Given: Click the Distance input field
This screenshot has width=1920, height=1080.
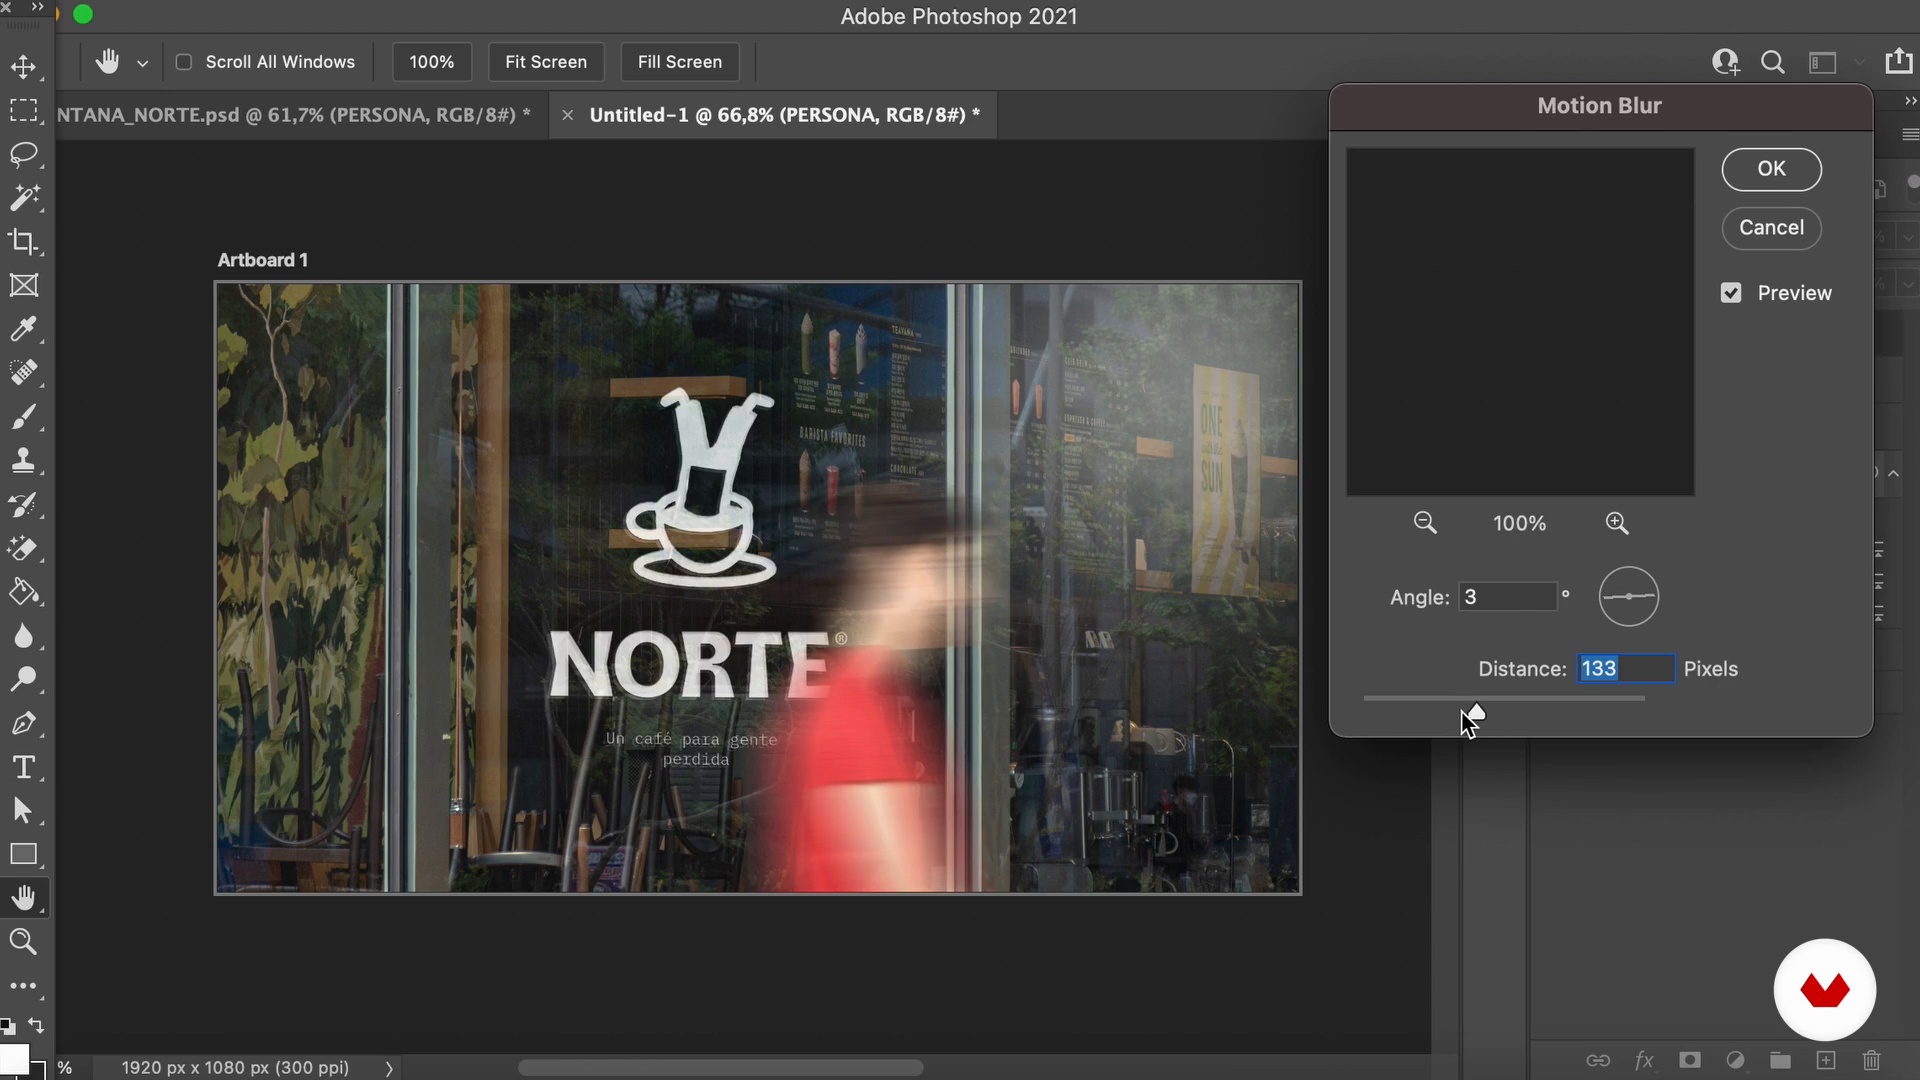Looking at the screenshot, I should (1626, 669).
